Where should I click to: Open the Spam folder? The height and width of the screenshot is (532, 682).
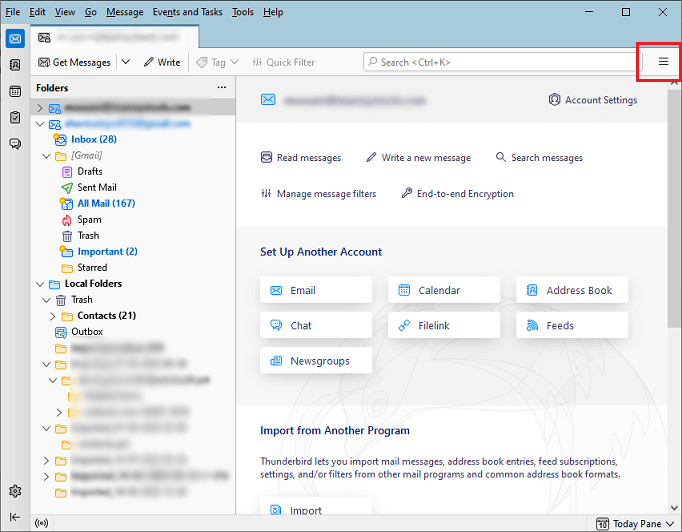point(89,220)
